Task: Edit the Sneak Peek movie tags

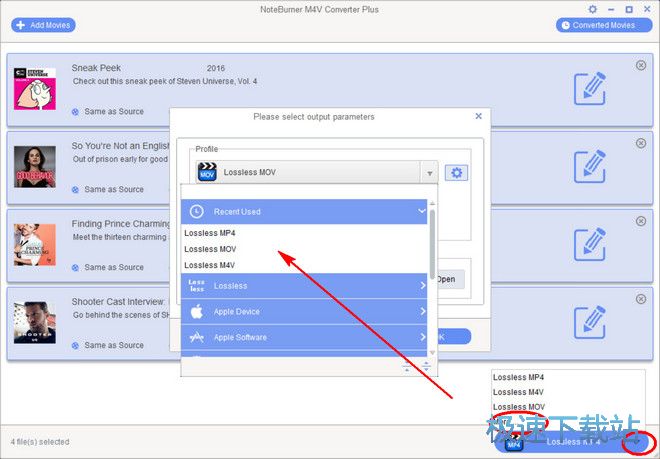Action: point(590,89)
